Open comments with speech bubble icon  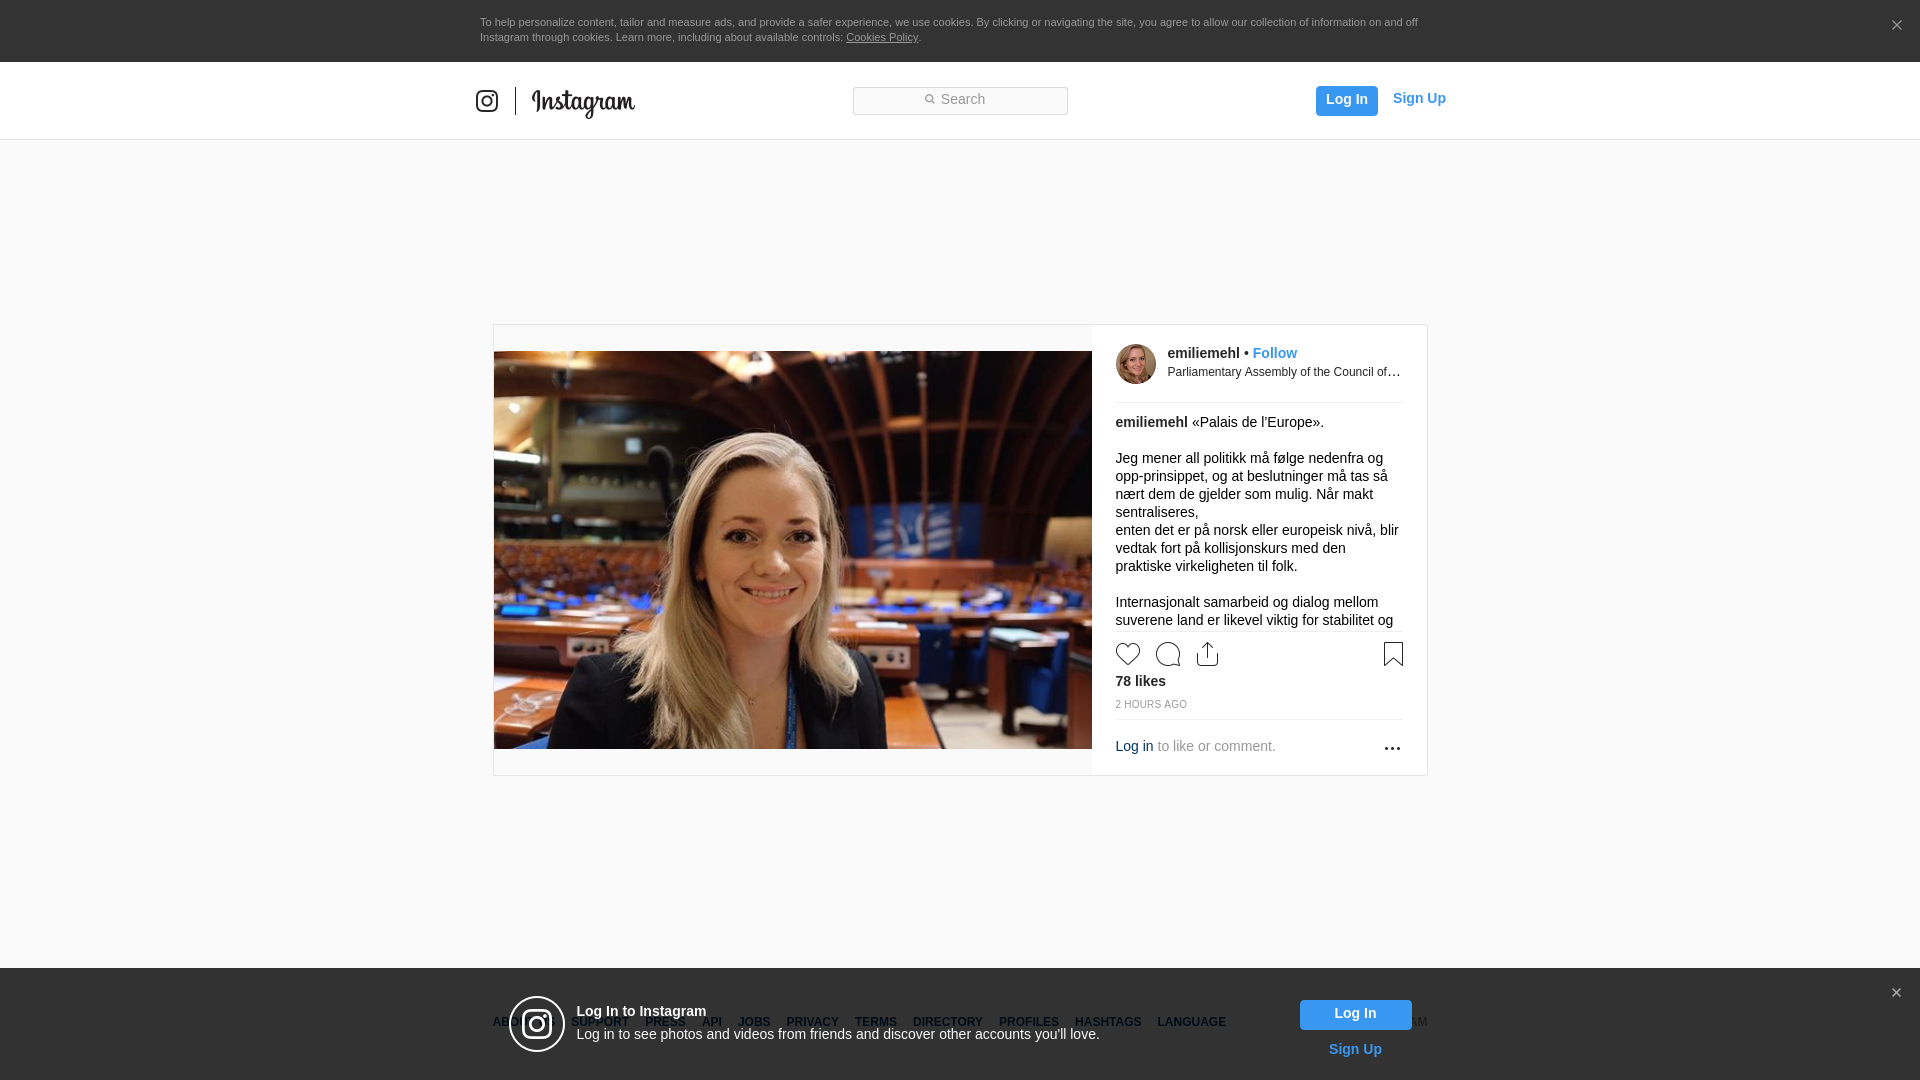[1168, 654]
